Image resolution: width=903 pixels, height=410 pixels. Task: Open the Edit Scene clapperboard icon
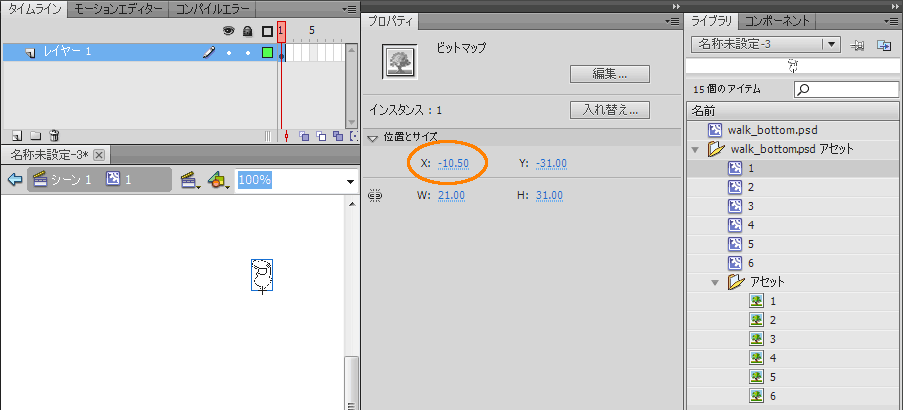pos(188,180)
